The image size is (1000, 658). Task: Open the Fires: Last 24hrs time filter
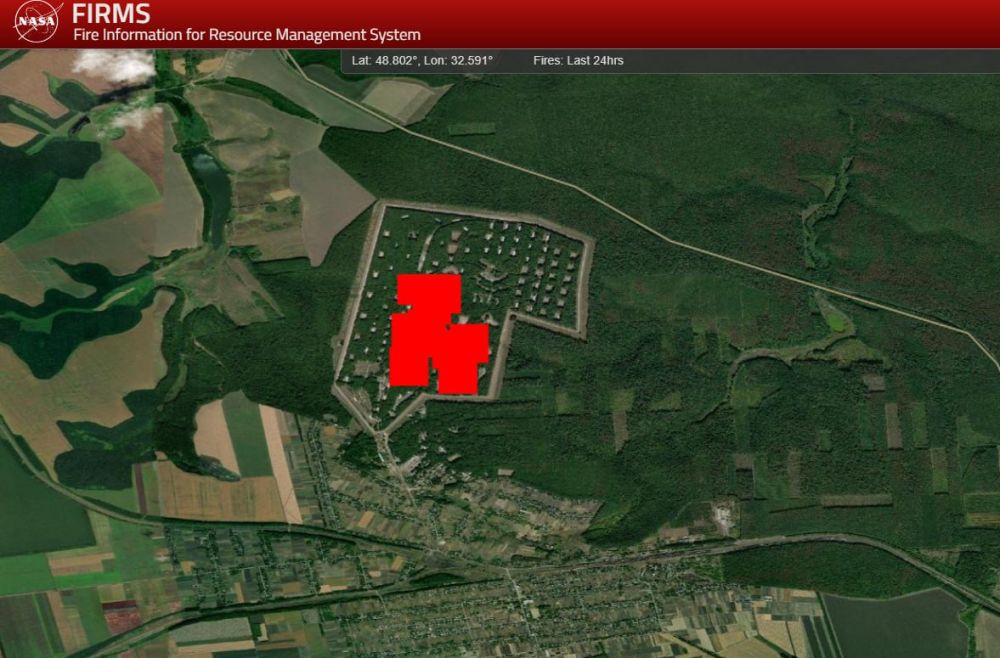(578, 61)
